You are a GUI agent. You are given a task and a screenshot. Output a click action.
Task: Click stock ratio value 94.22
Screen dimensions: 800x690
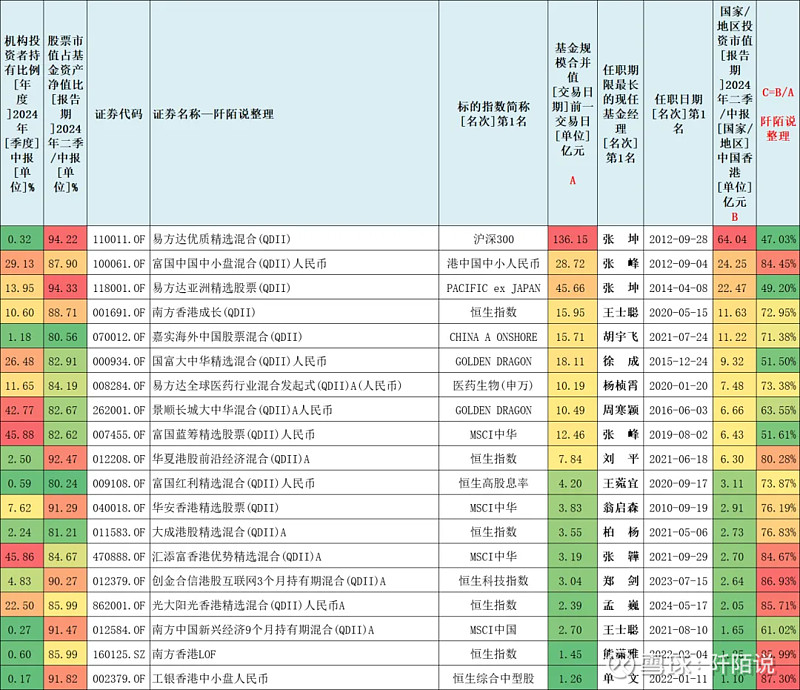[63, 239]
